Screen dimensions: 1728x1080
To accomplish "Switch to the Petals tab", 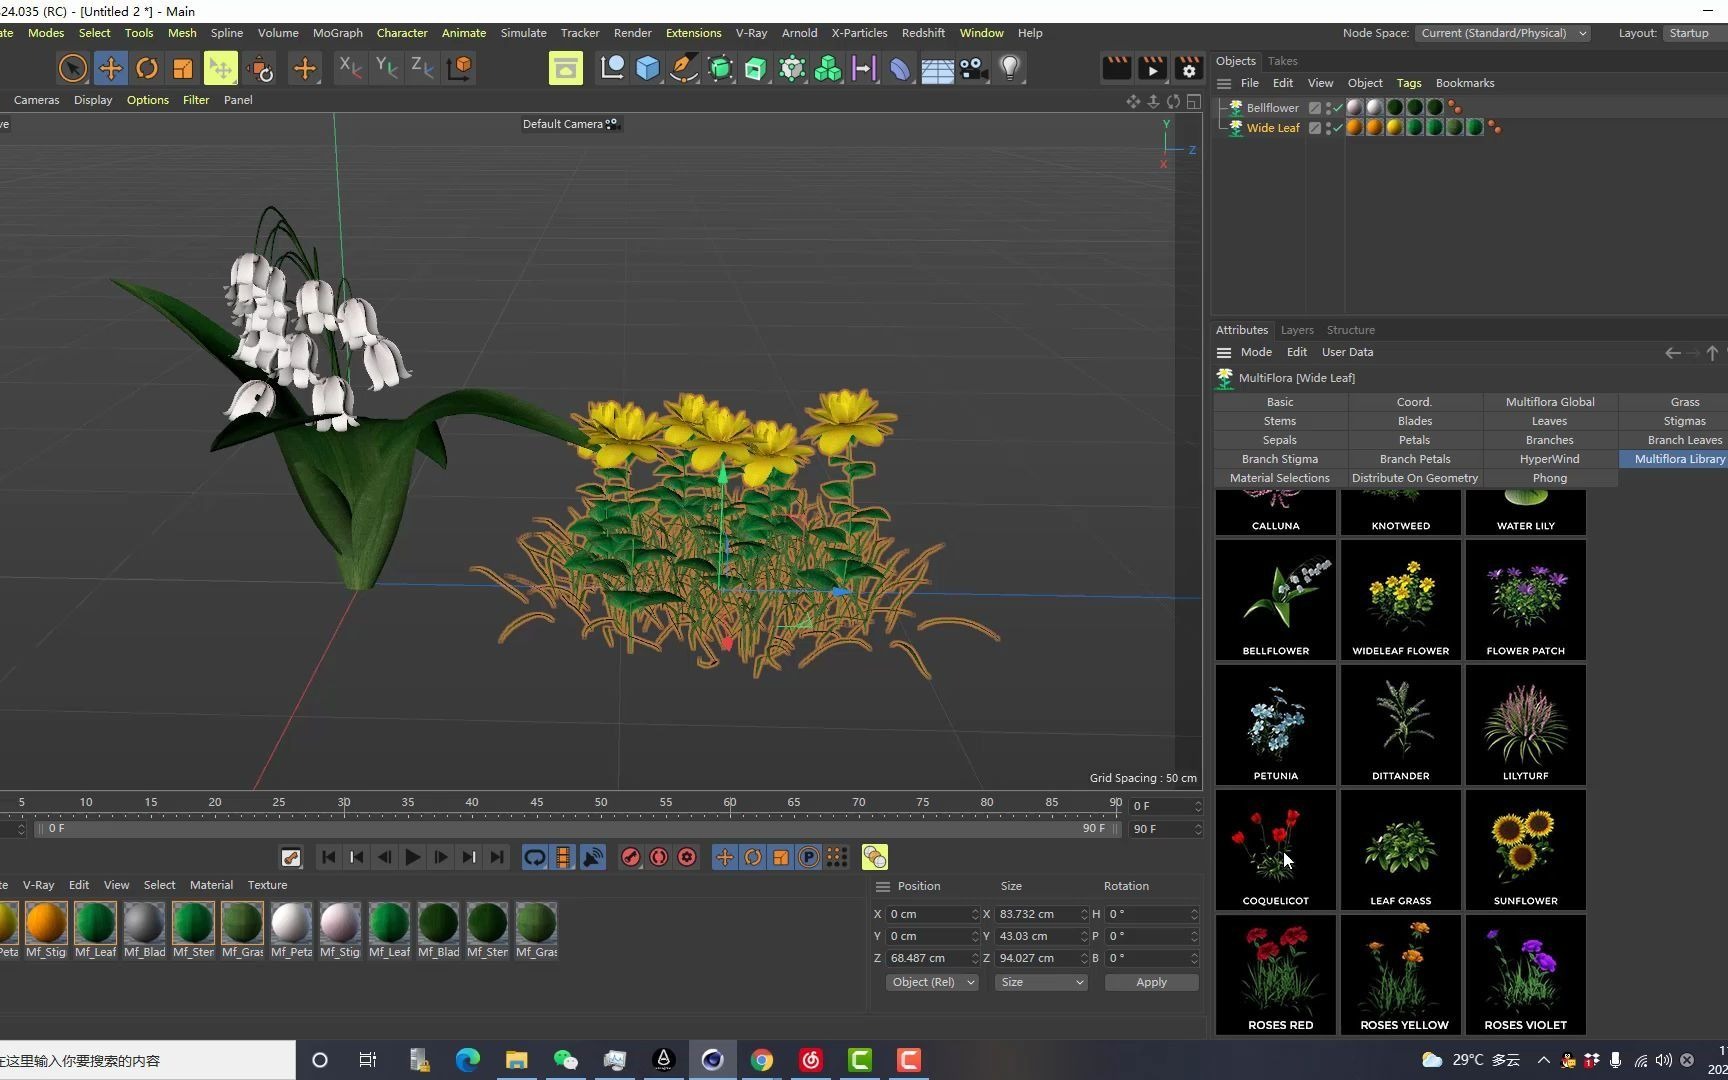I will (1414, 440).
